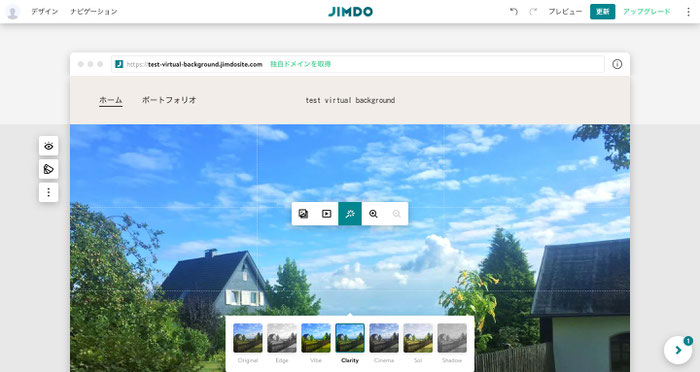The width and height of the screenshot is (700, 372).
Task: Click the replace image icon in image toolbar
Action: coord(303,214)
